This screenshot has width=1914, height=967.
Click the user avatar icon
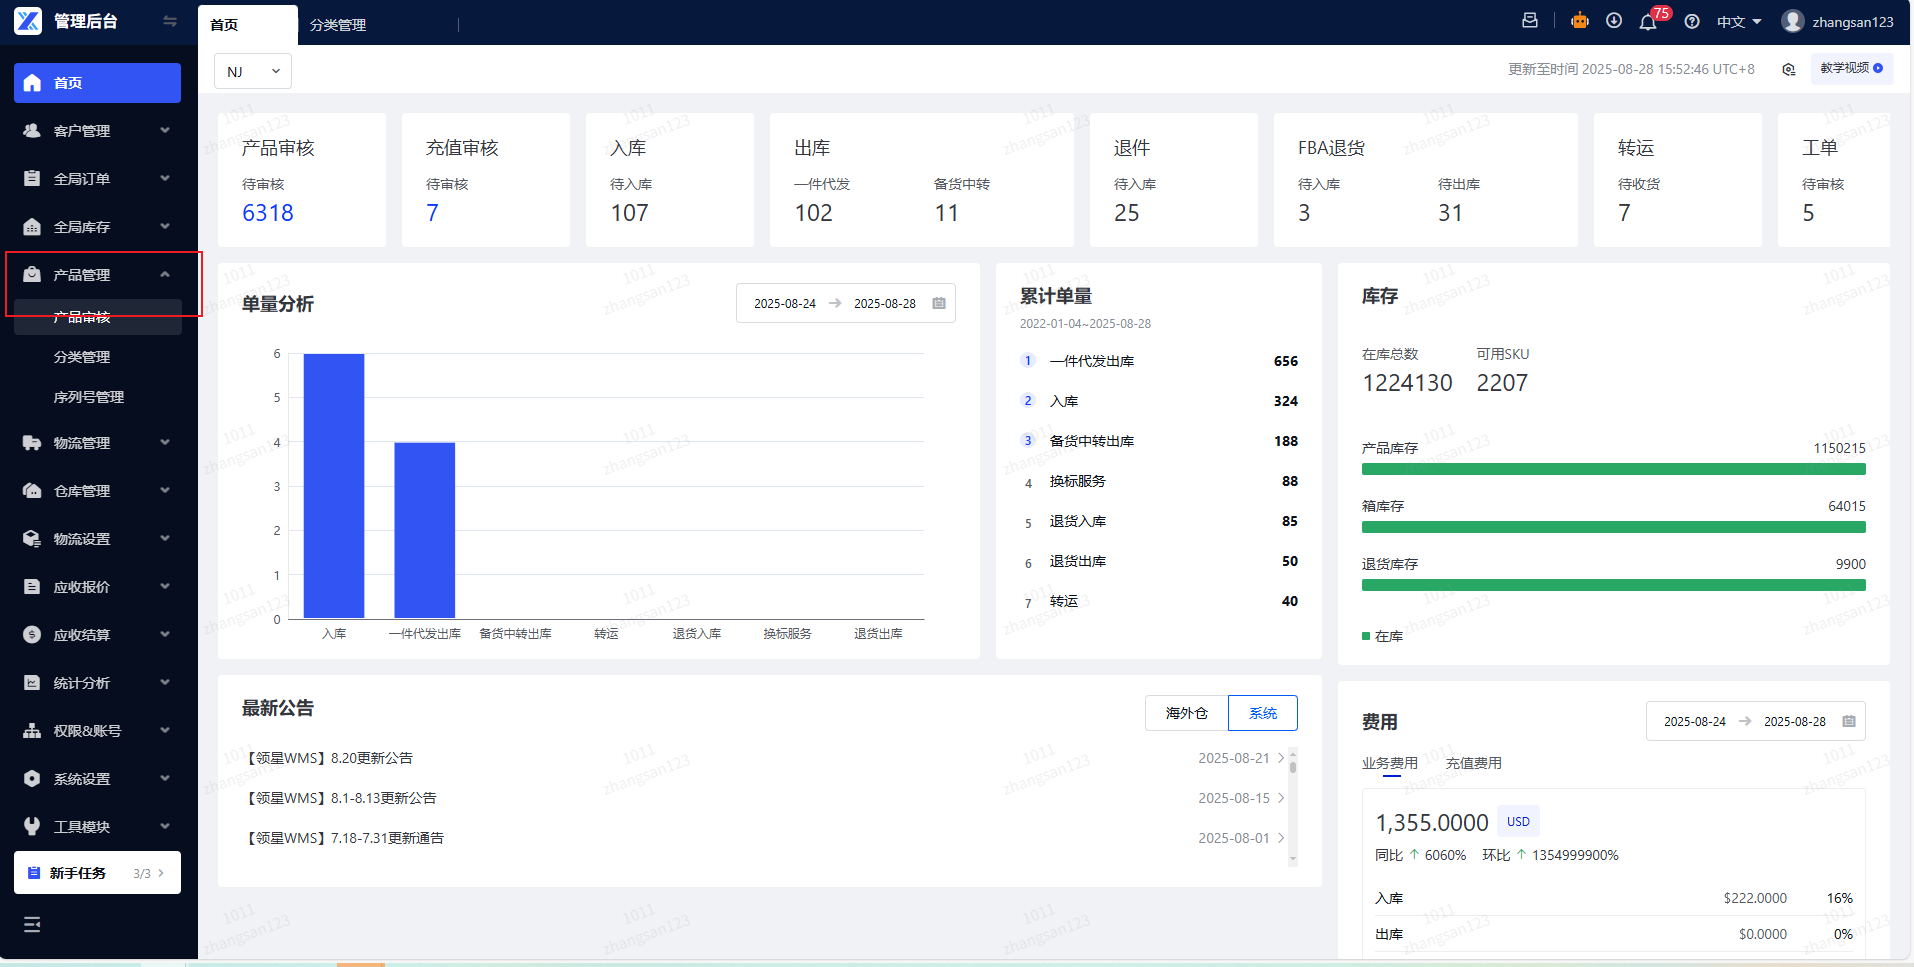[x=1793, y=21]
